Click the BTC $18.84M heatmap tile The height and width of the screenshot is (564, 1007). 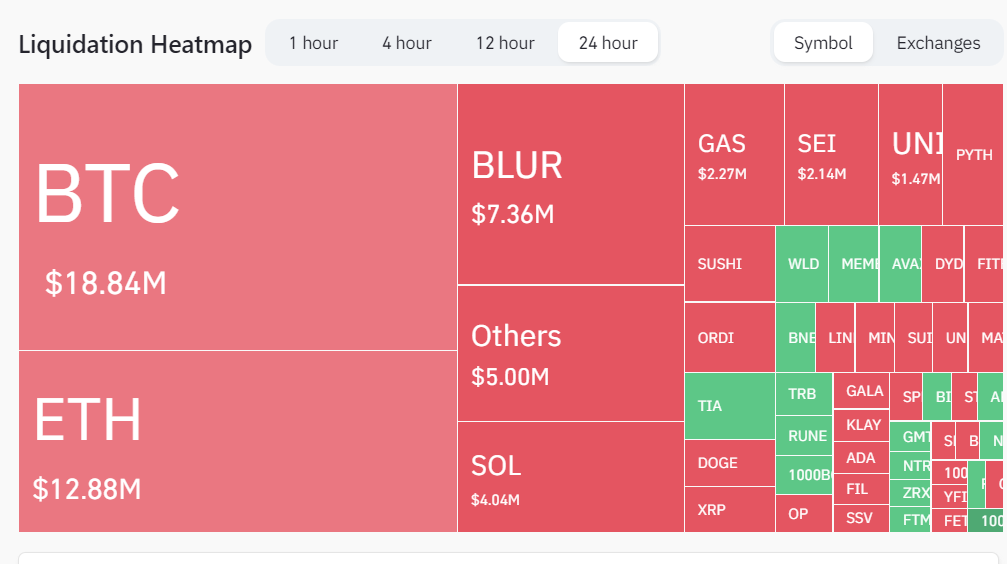pyautogui.click(x=238, y=217)
